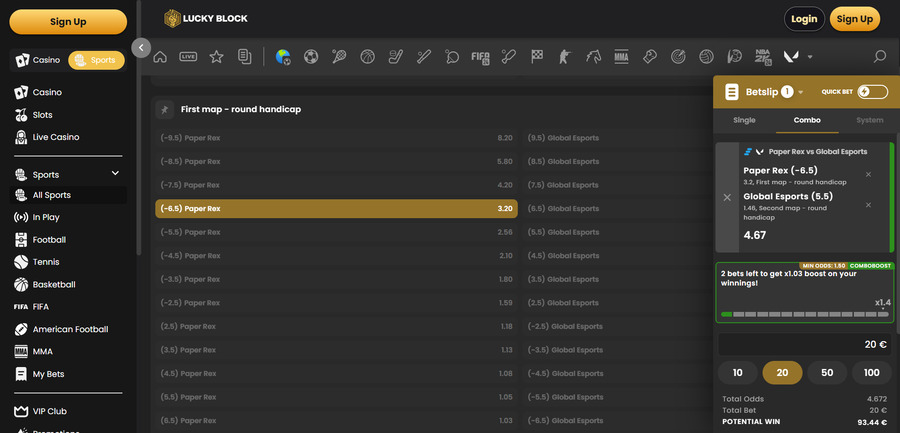Select (-9.5) Paper Rex odds 8.20

point(336,138)
